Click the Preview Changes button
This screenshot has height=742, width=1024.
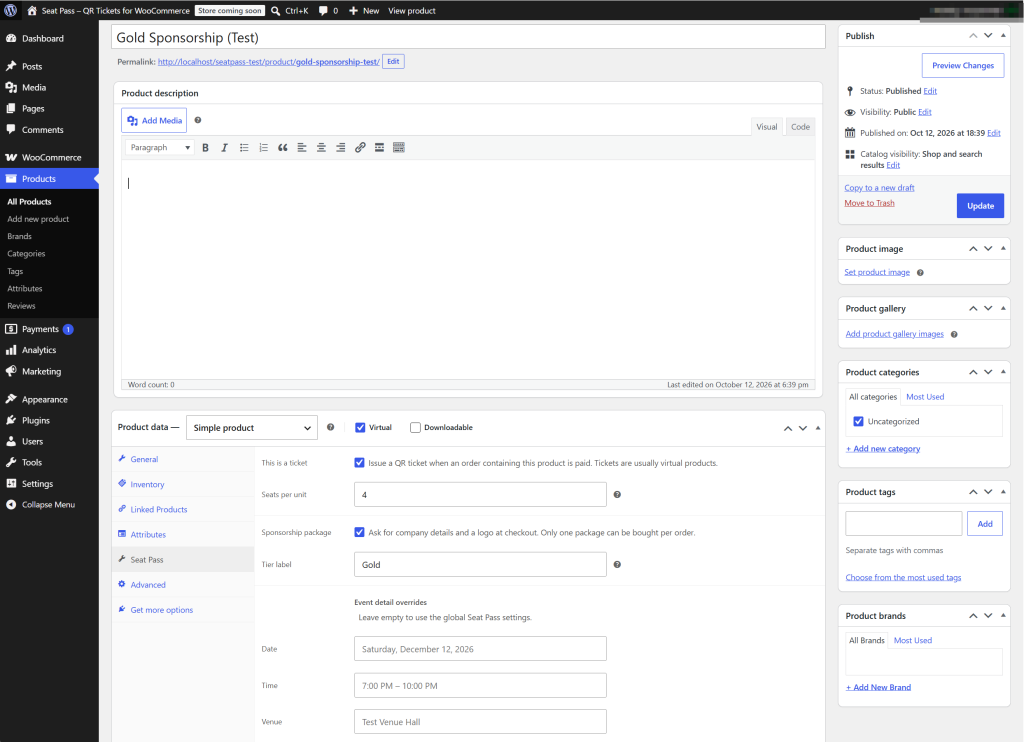963,65
